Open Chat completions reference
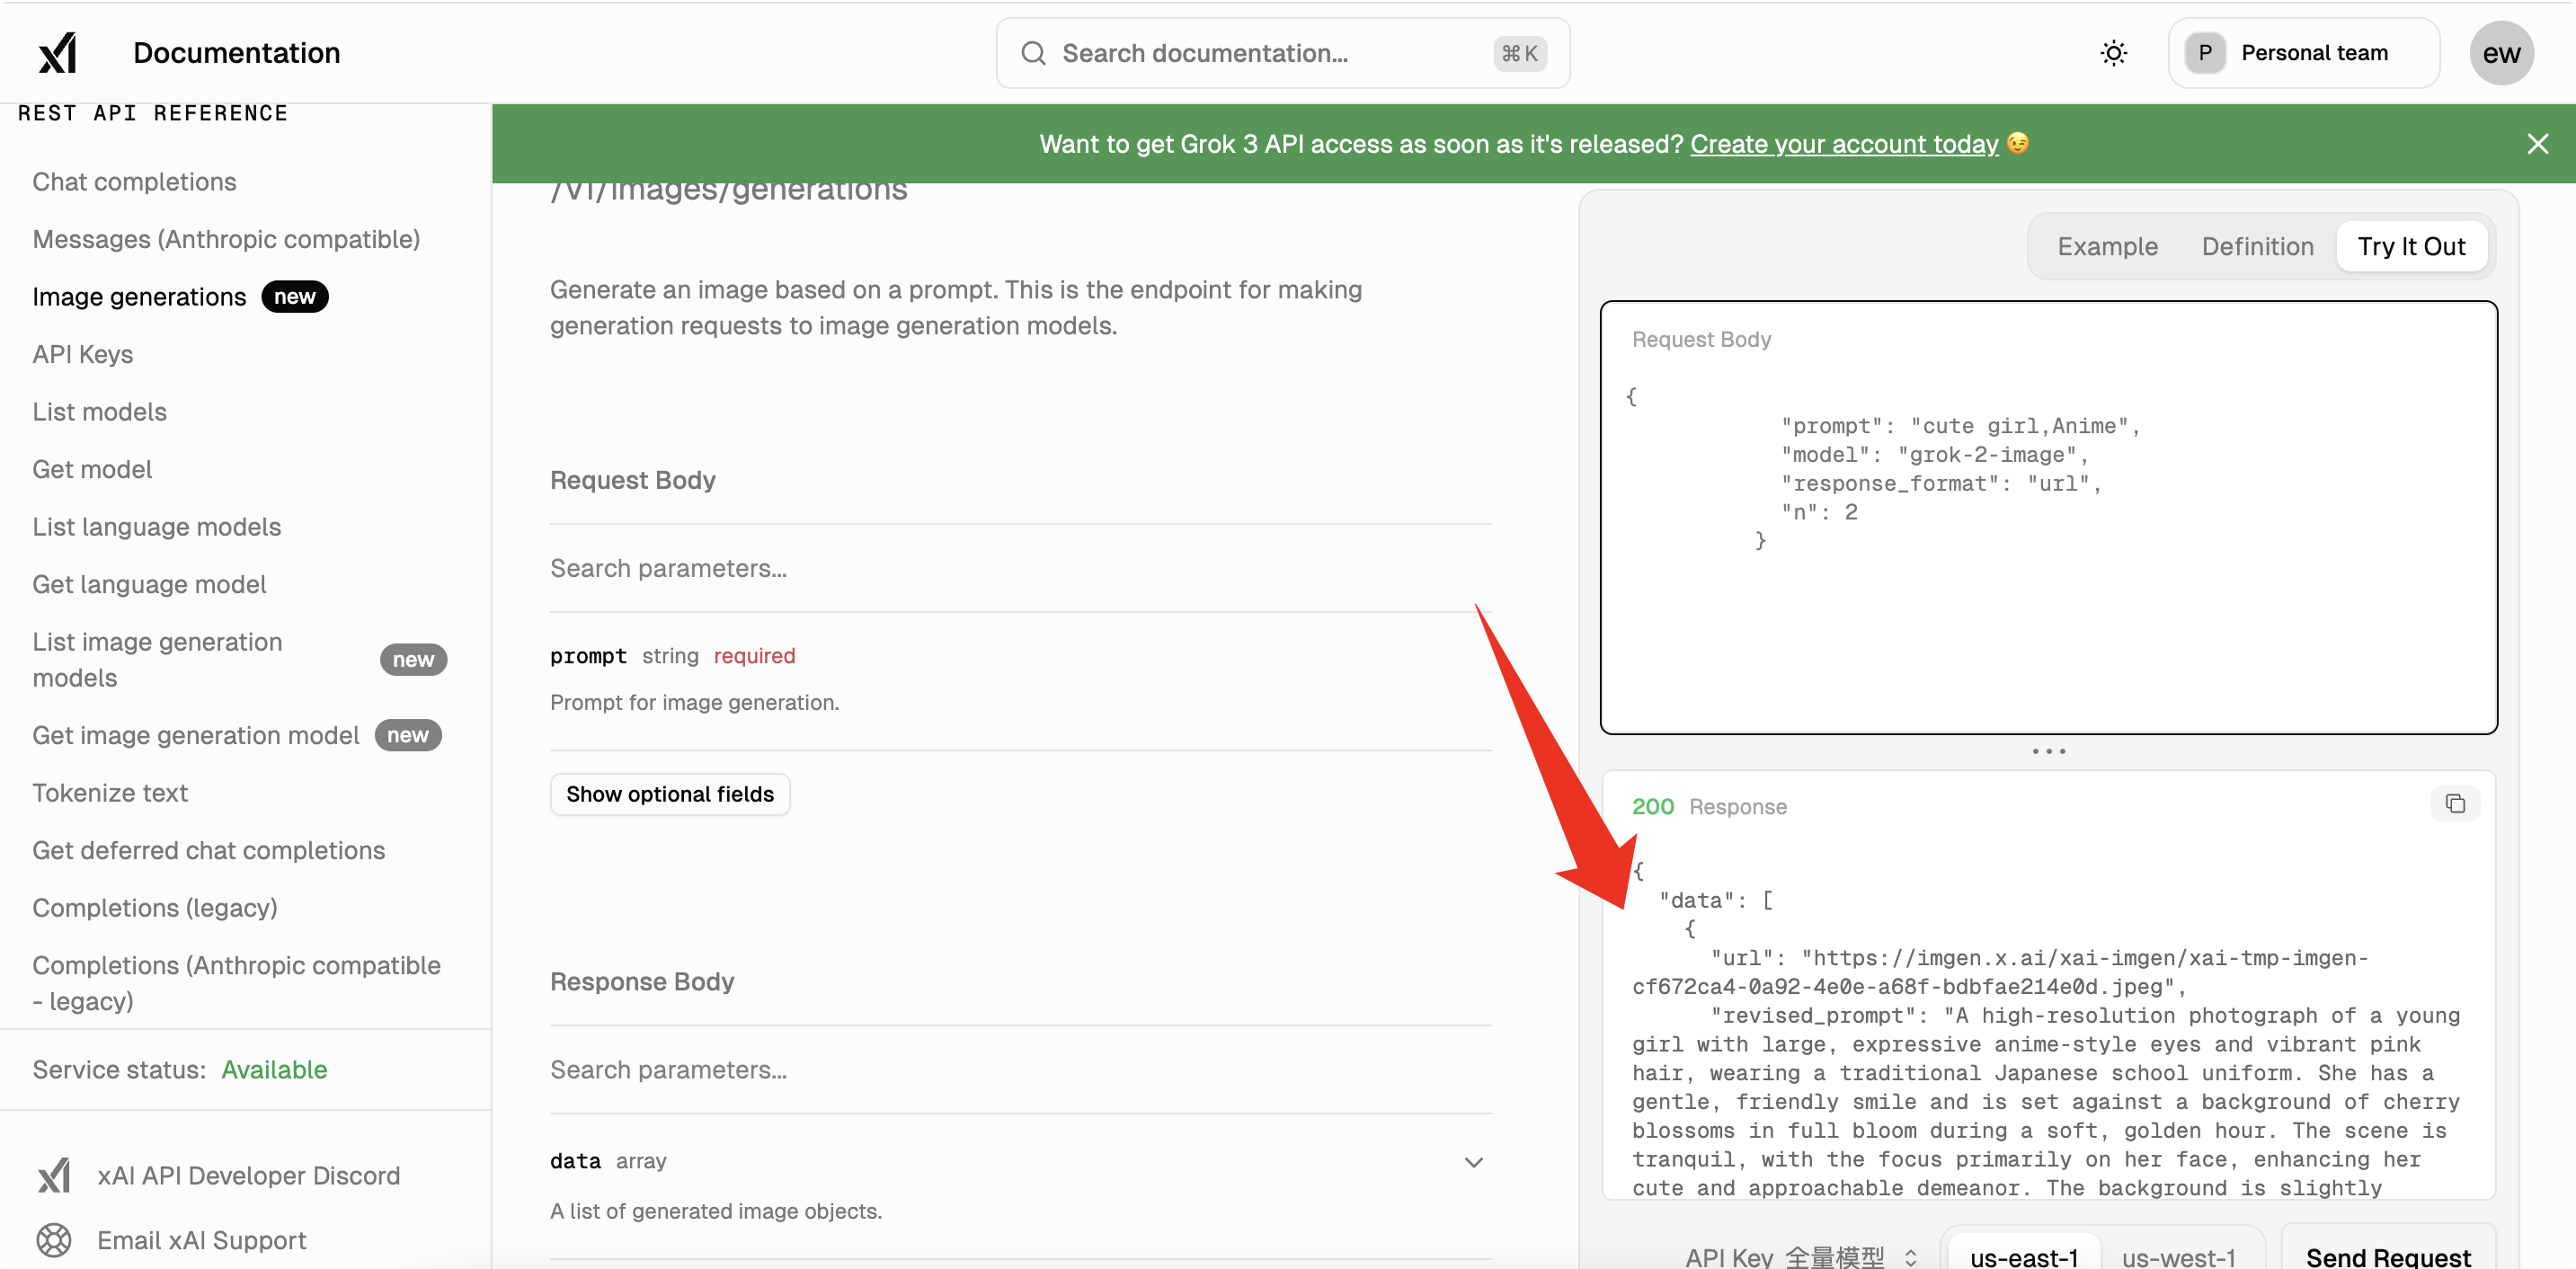 (x=134, y=182)
